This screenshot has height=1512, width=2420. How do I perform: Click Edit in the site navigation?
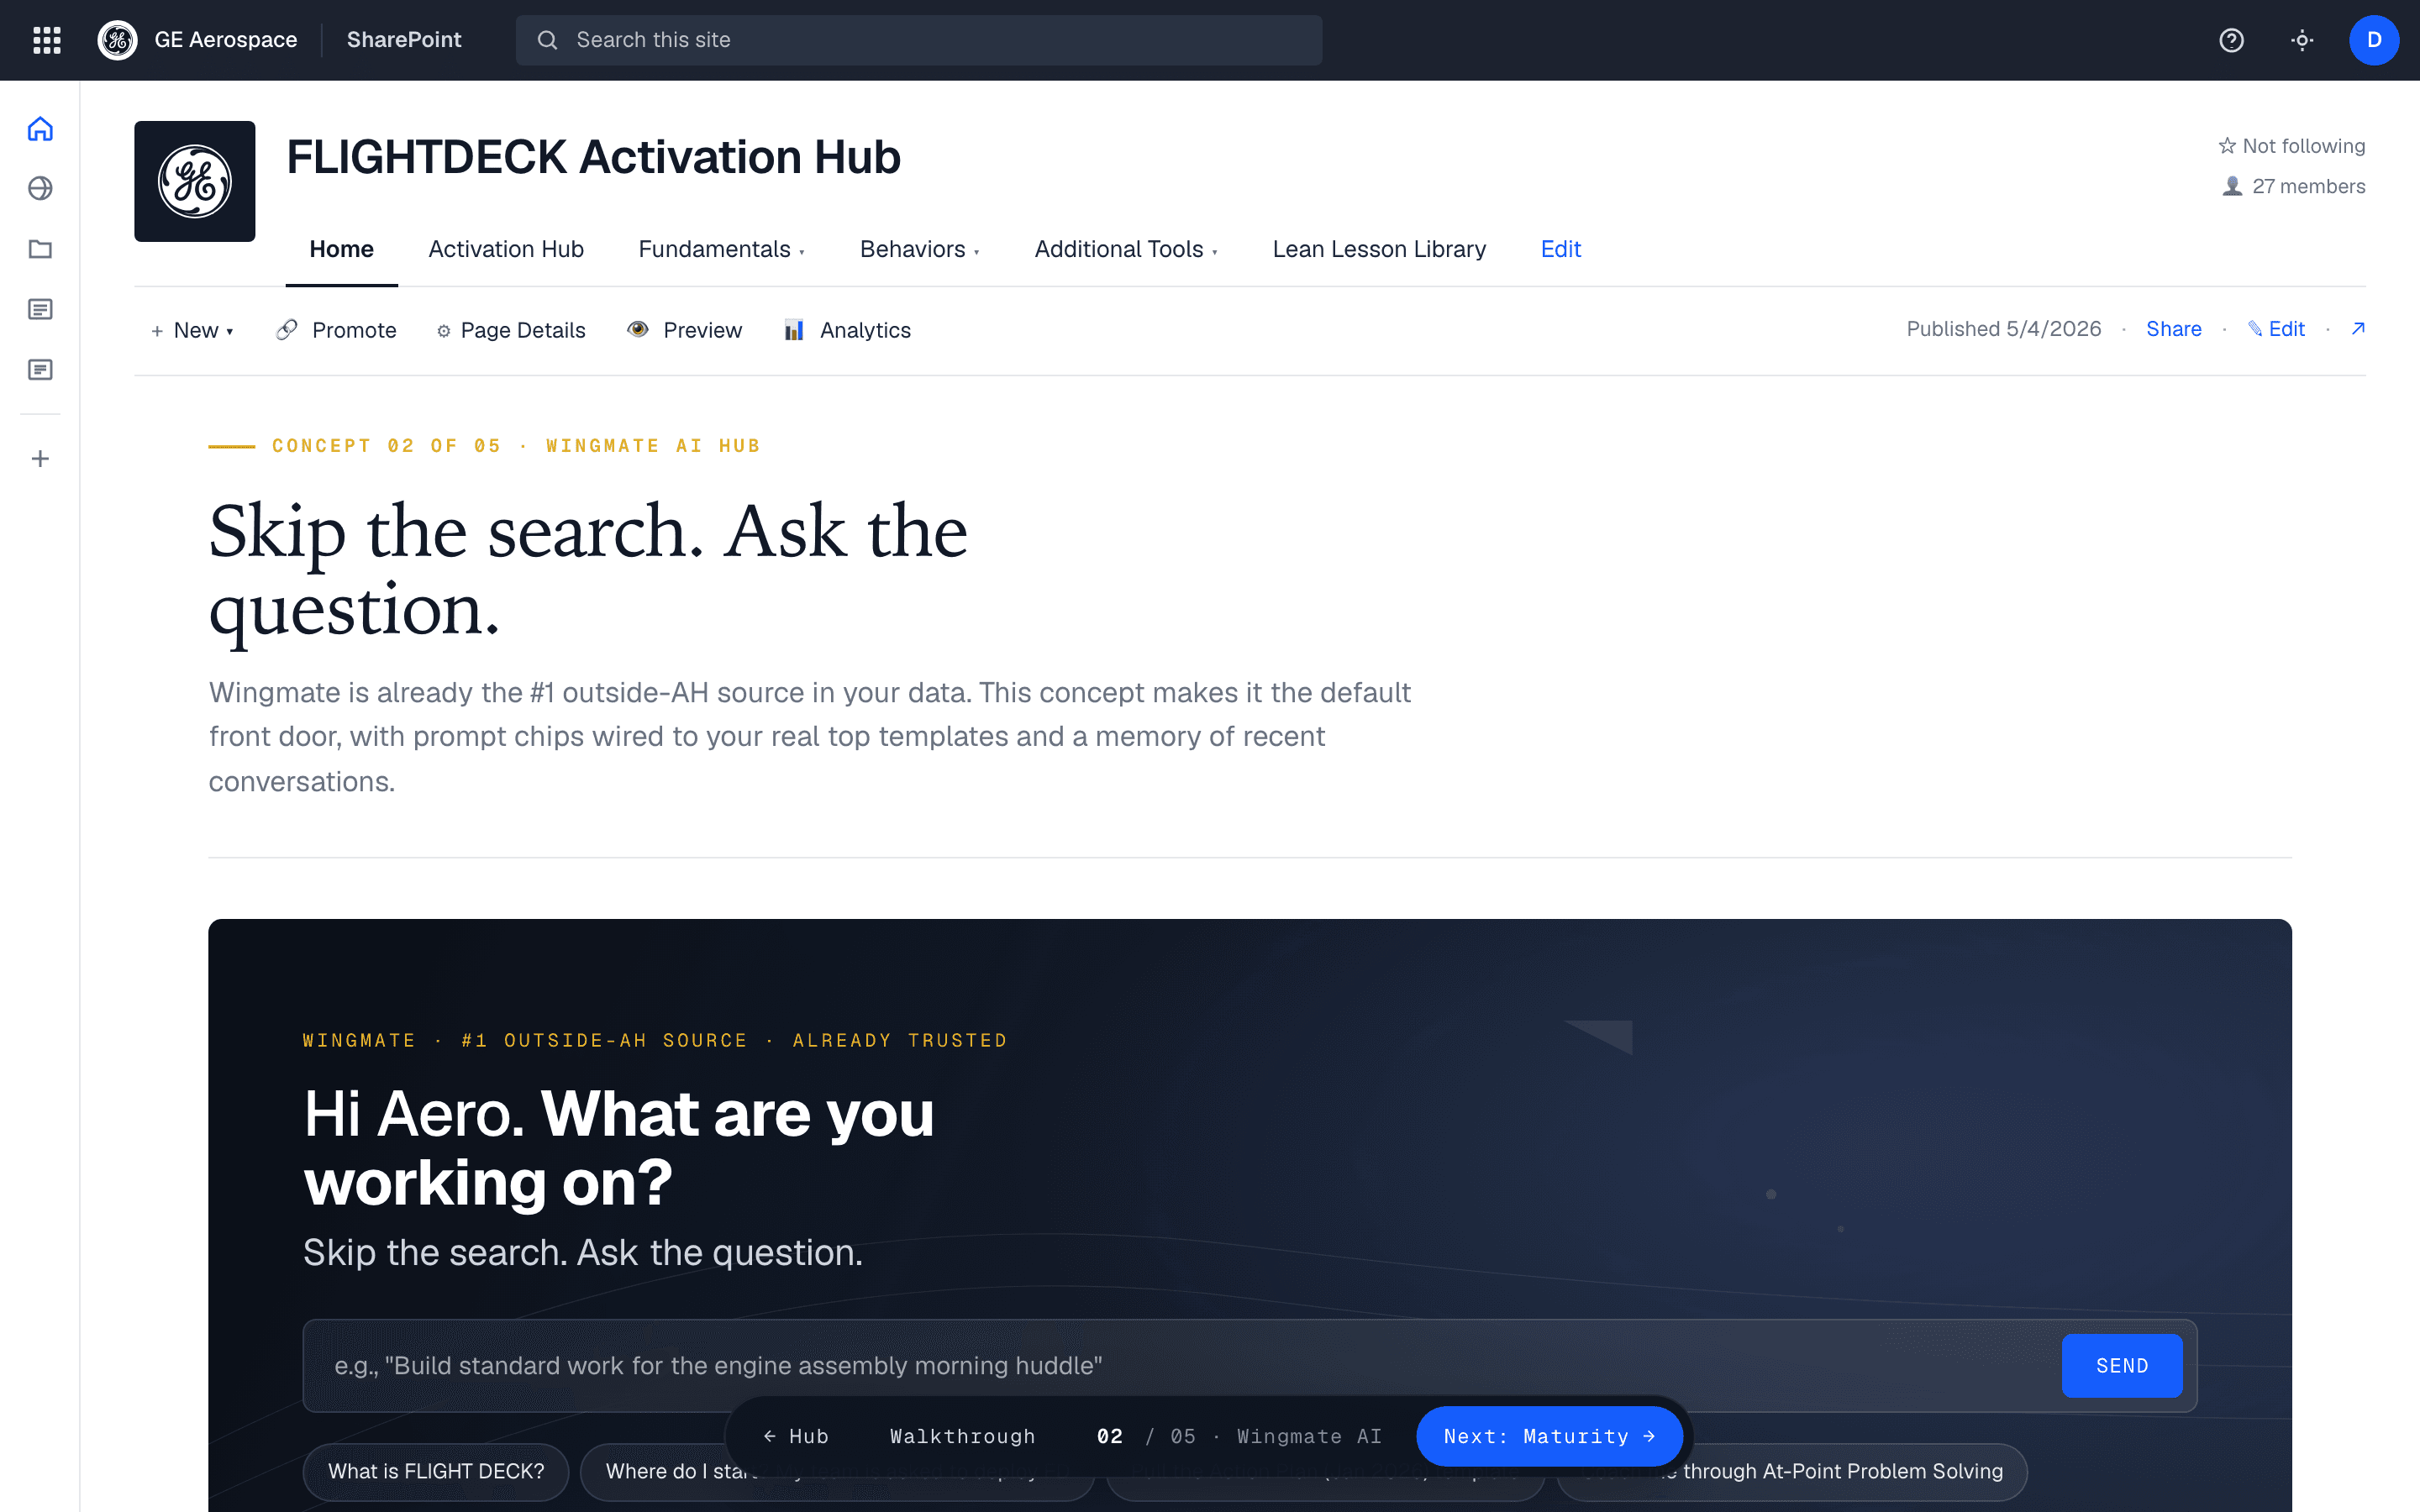[1560, 249]
